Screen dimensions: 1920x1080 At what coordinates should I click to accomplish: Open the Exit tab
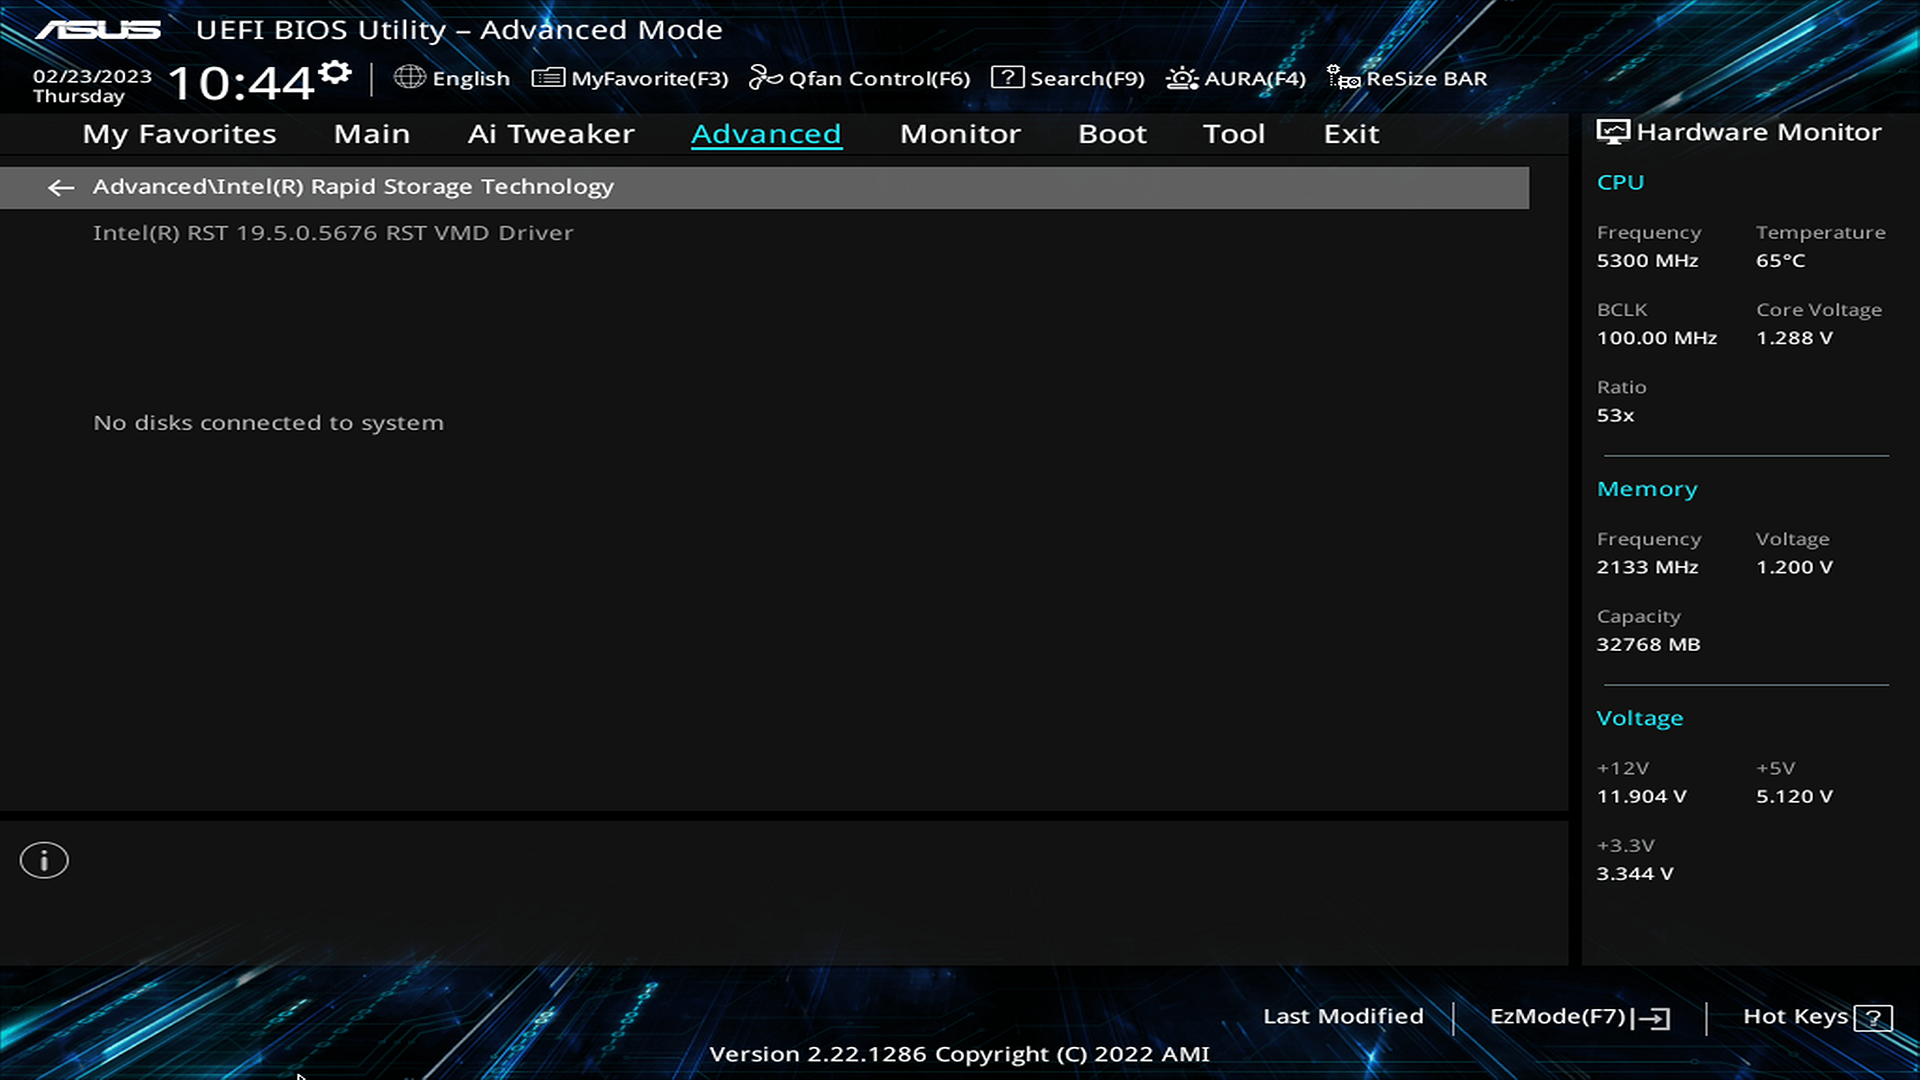[x=1351, y=134]
